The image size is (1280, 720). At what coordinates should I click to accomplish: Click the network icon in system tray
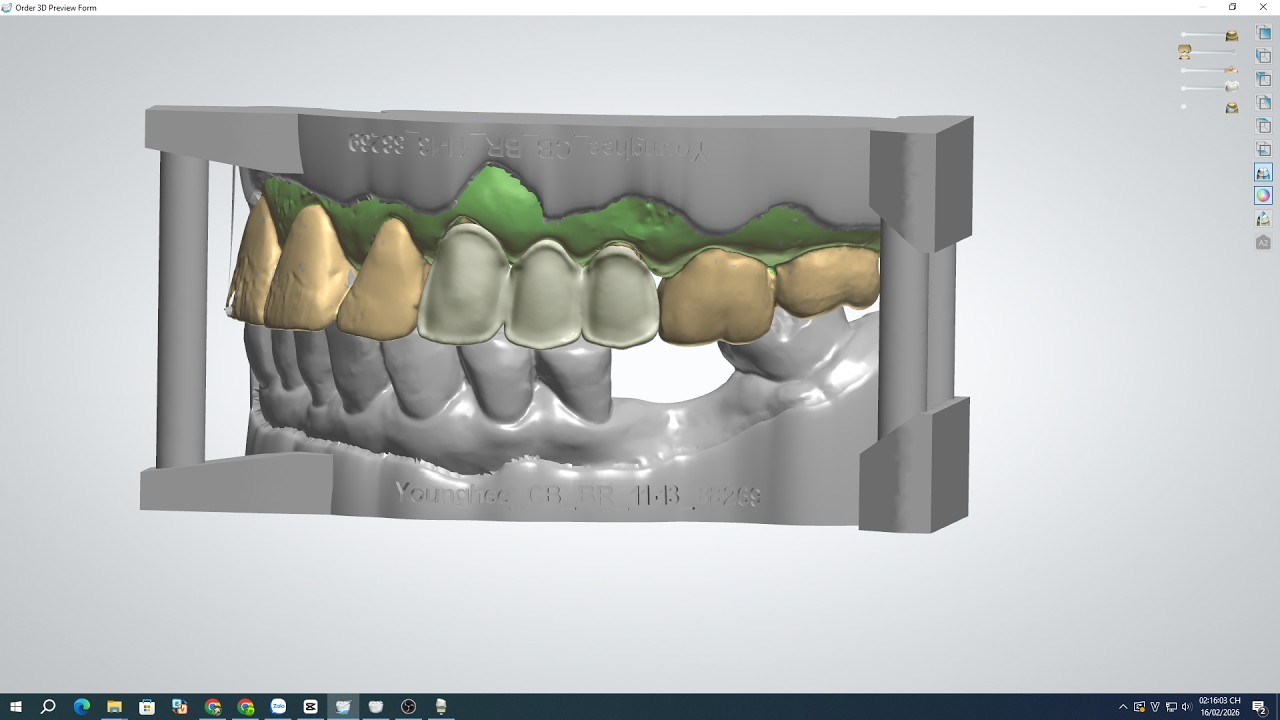(x=1171, y=707)
